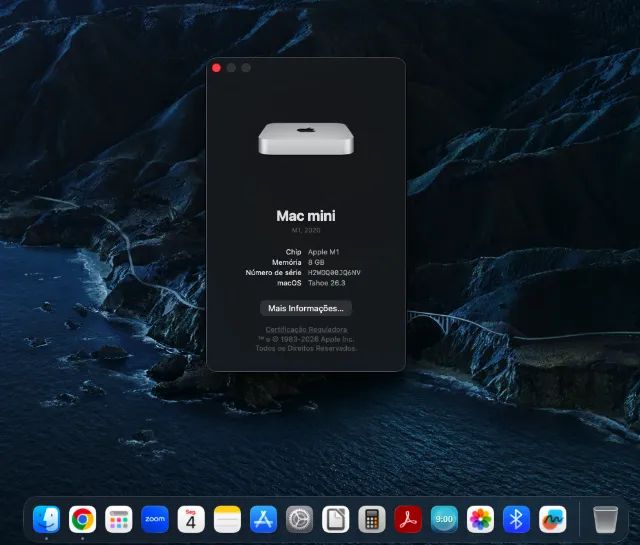The height and width of the screenshot is (545, 640).
Task: Select the serial number value
Action: (334, 272)
